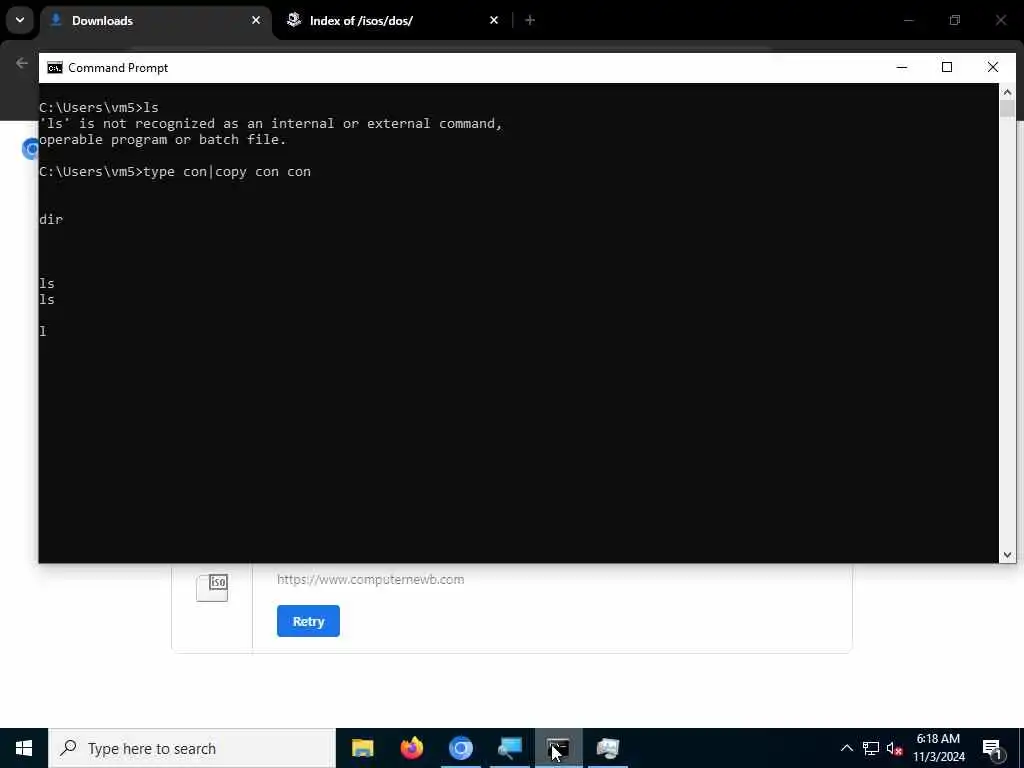The height and width of the screenshot is (768, 1024).
Task: Open the last taskbar computer app icon
Action: [607, 748]
